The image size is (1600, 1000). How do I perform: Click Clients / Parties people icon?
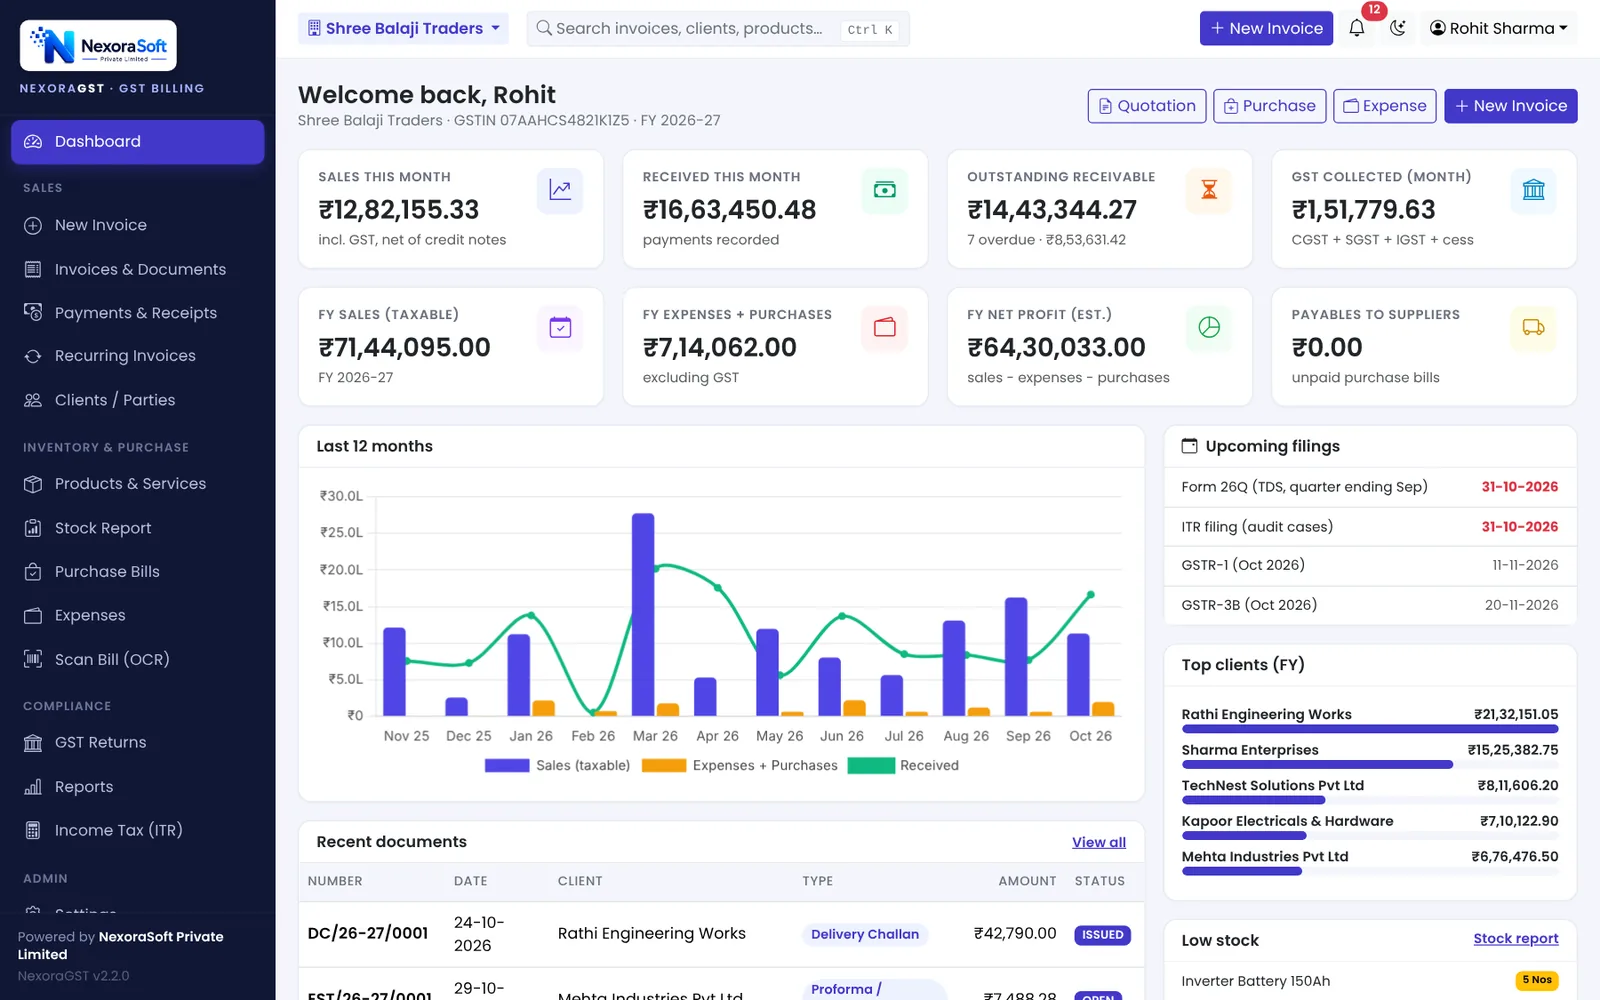[x=33, y=400]
